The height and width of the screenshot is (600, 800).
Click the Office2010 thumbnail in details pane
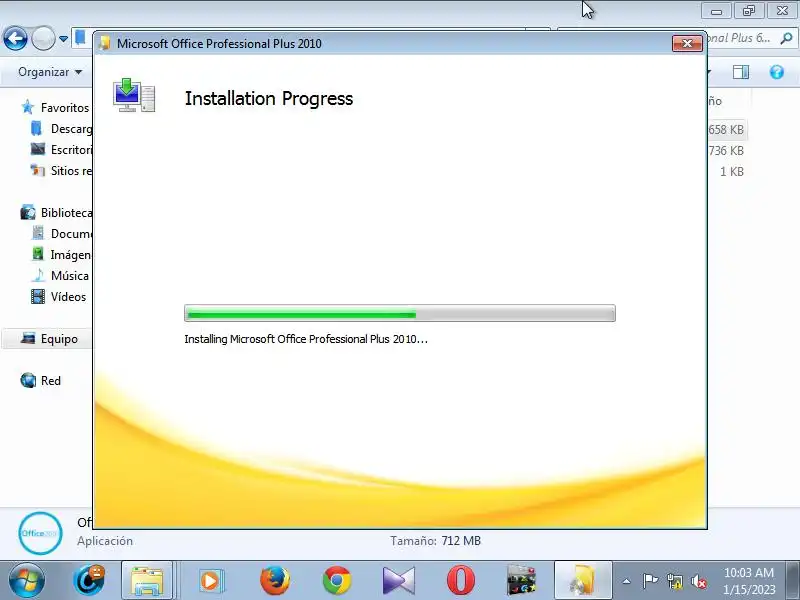(40, 533)
